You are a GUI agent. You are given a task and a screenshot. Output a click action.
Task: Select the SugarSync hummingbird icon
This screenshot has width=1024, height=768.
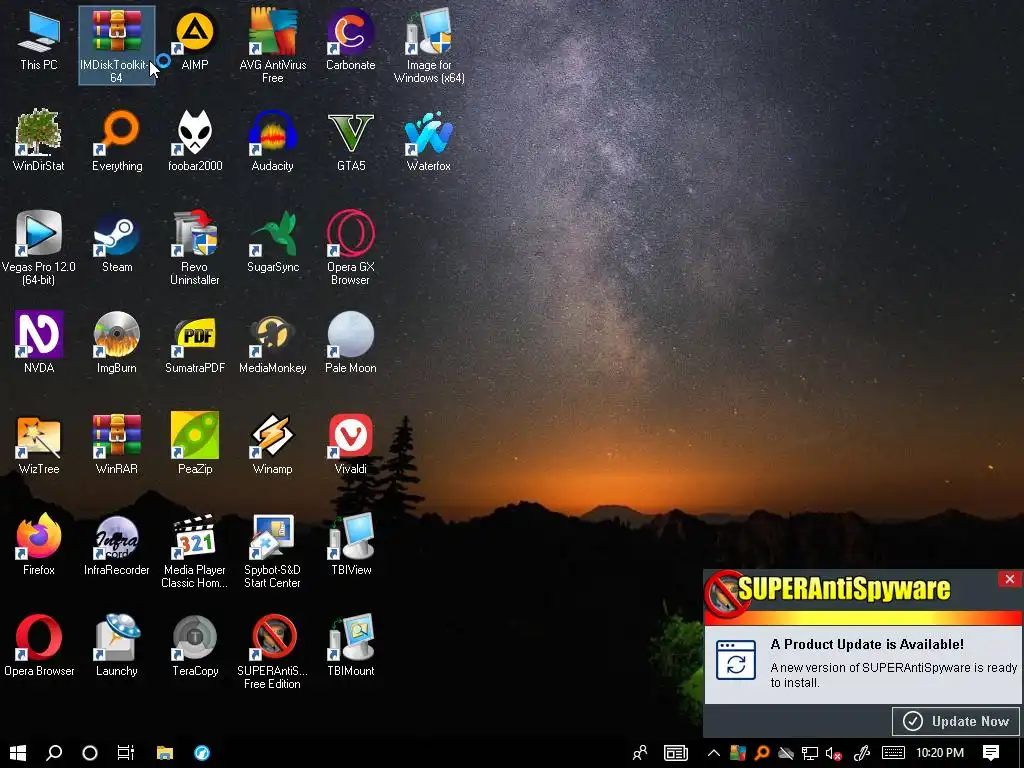click(272, 243)
